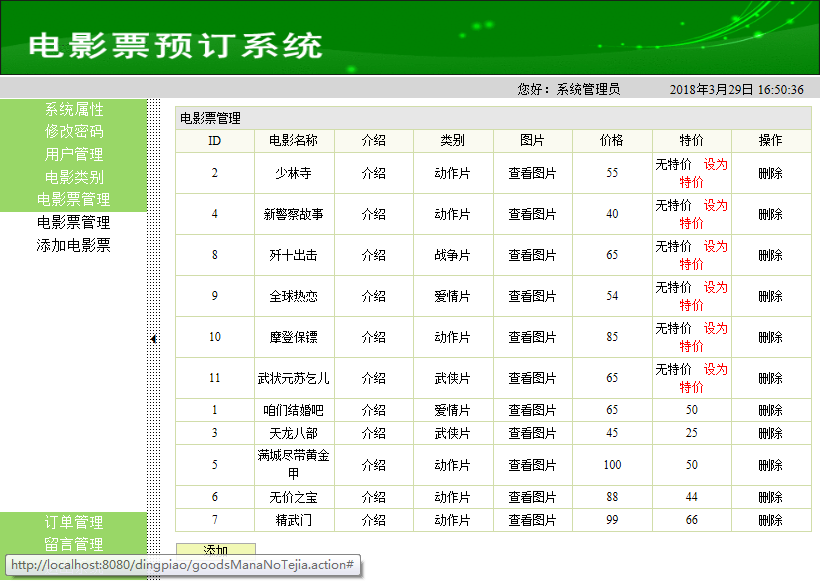The width and height of the screenshot is (820, 581).
Task: Select the special price 66 cell
Action: coord(691,520)
